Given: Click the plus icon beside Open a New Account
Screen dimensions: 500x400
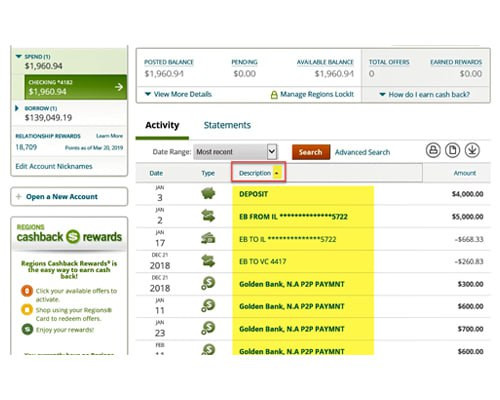Looking at the screenshot, I should coord(19,196).
